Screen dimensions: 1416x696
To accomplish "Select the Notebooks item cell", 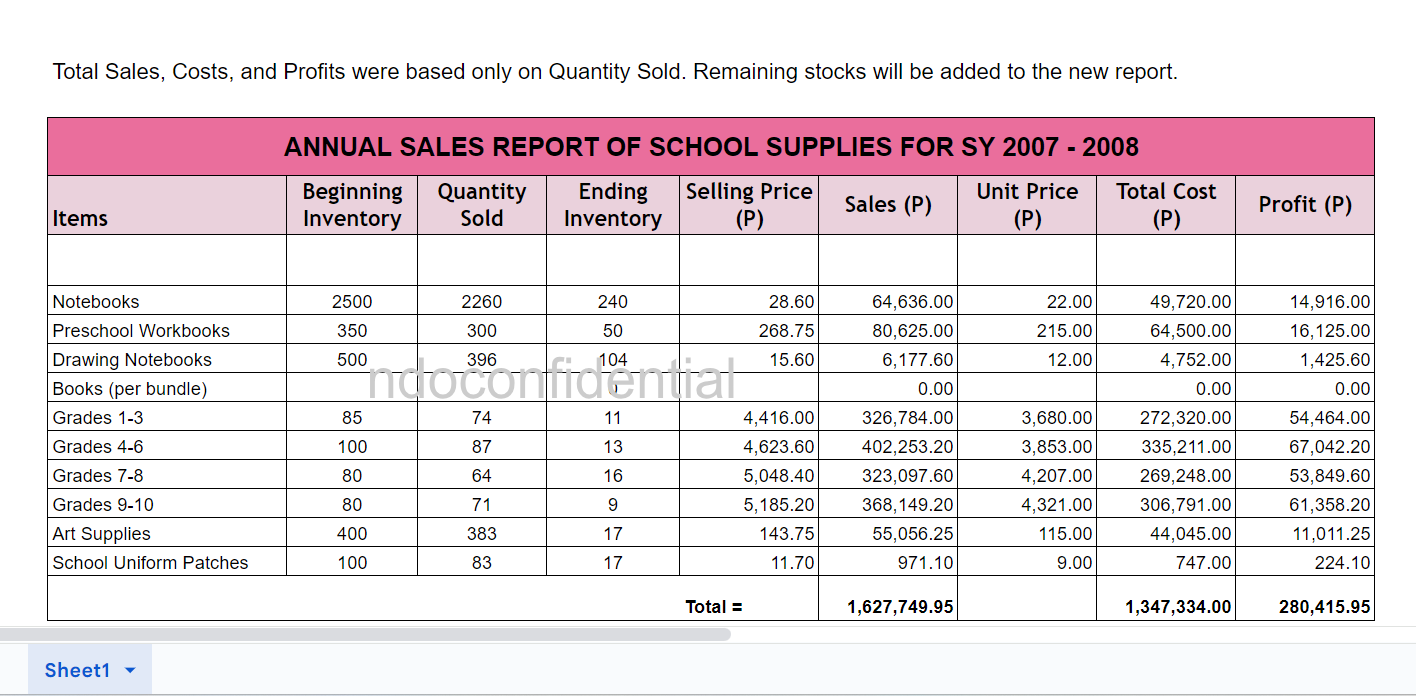I will pos(96,302).
